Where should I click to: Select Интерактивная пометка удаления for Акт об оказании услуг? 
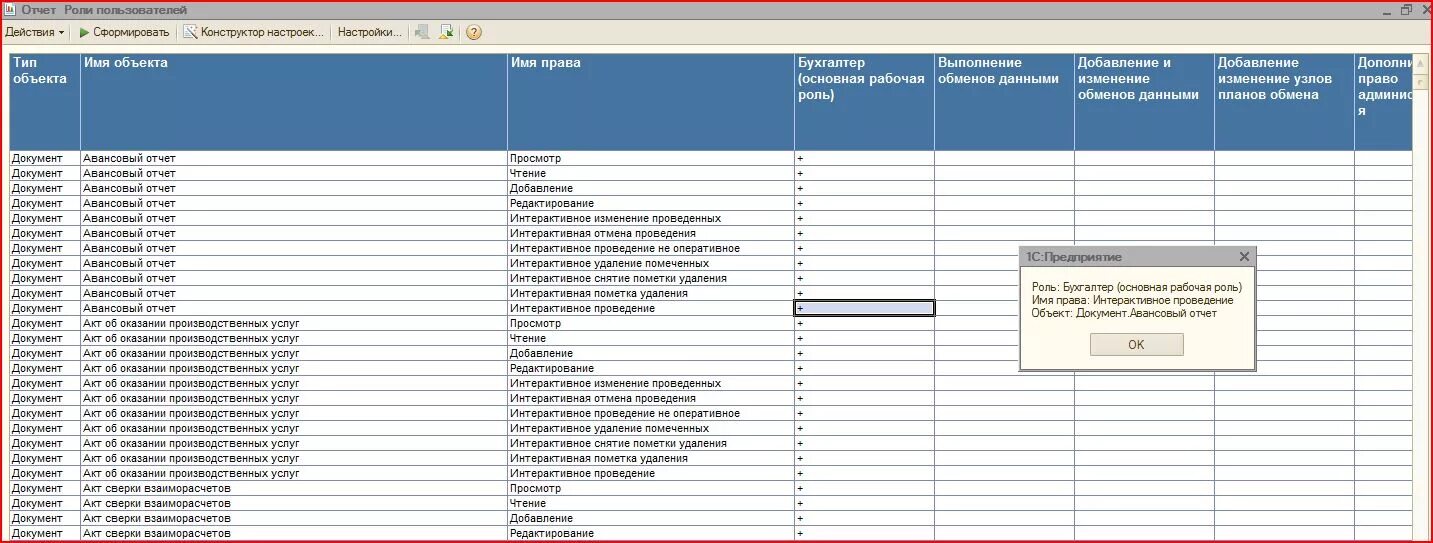651,458
